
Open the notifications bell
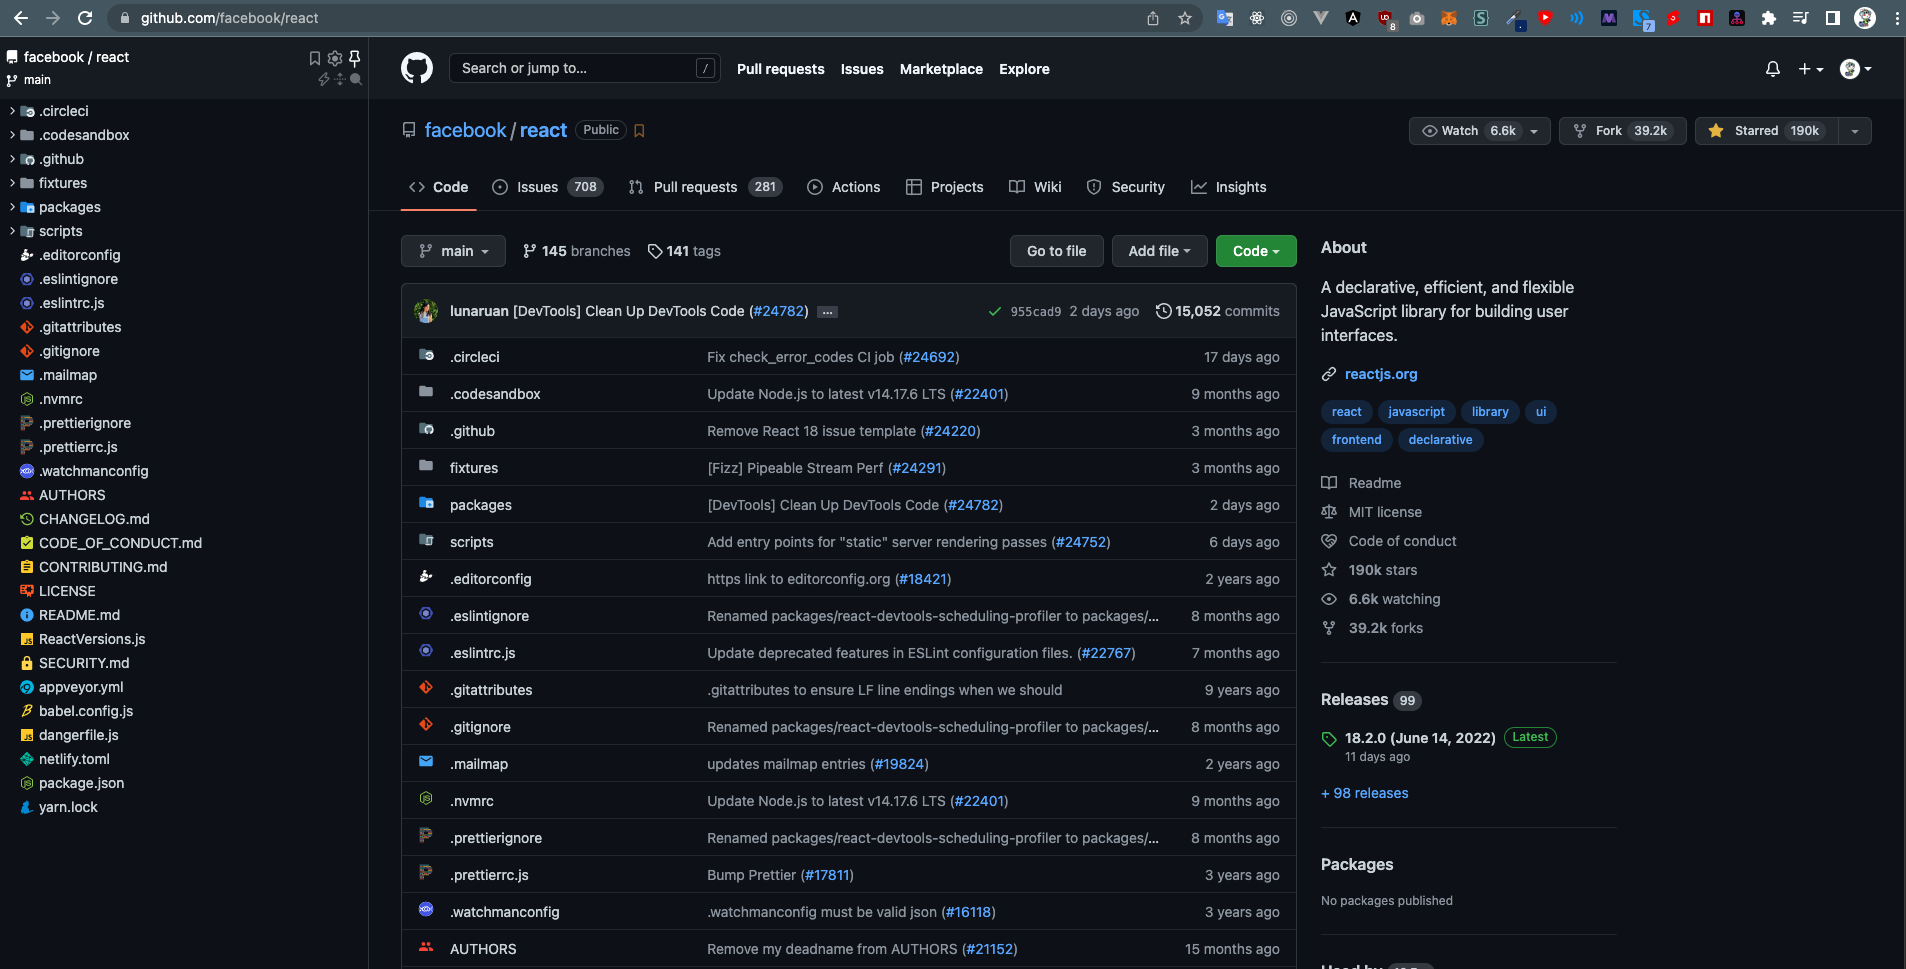pyautogui.click(x=1773, y=69)
